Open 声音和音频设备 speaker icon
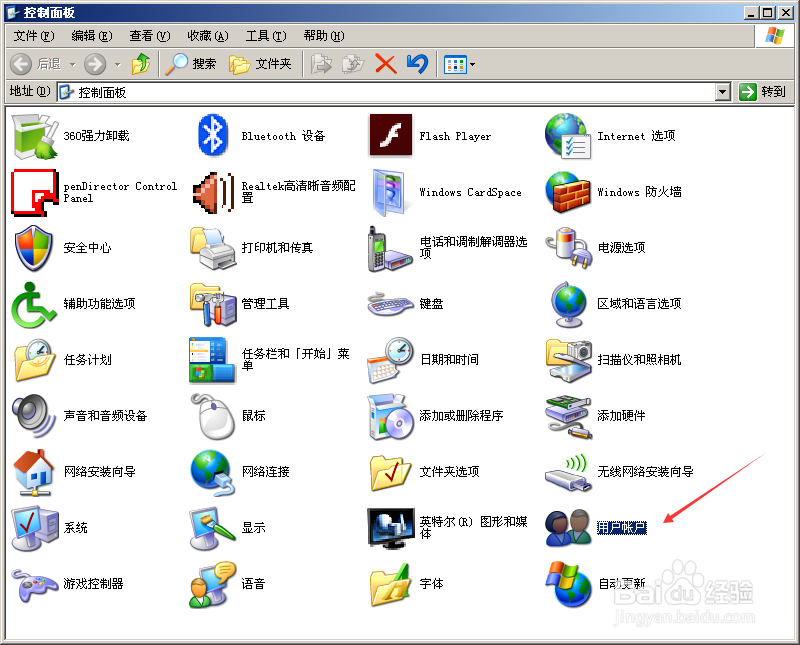800x645 pixels. click(34, 416)
